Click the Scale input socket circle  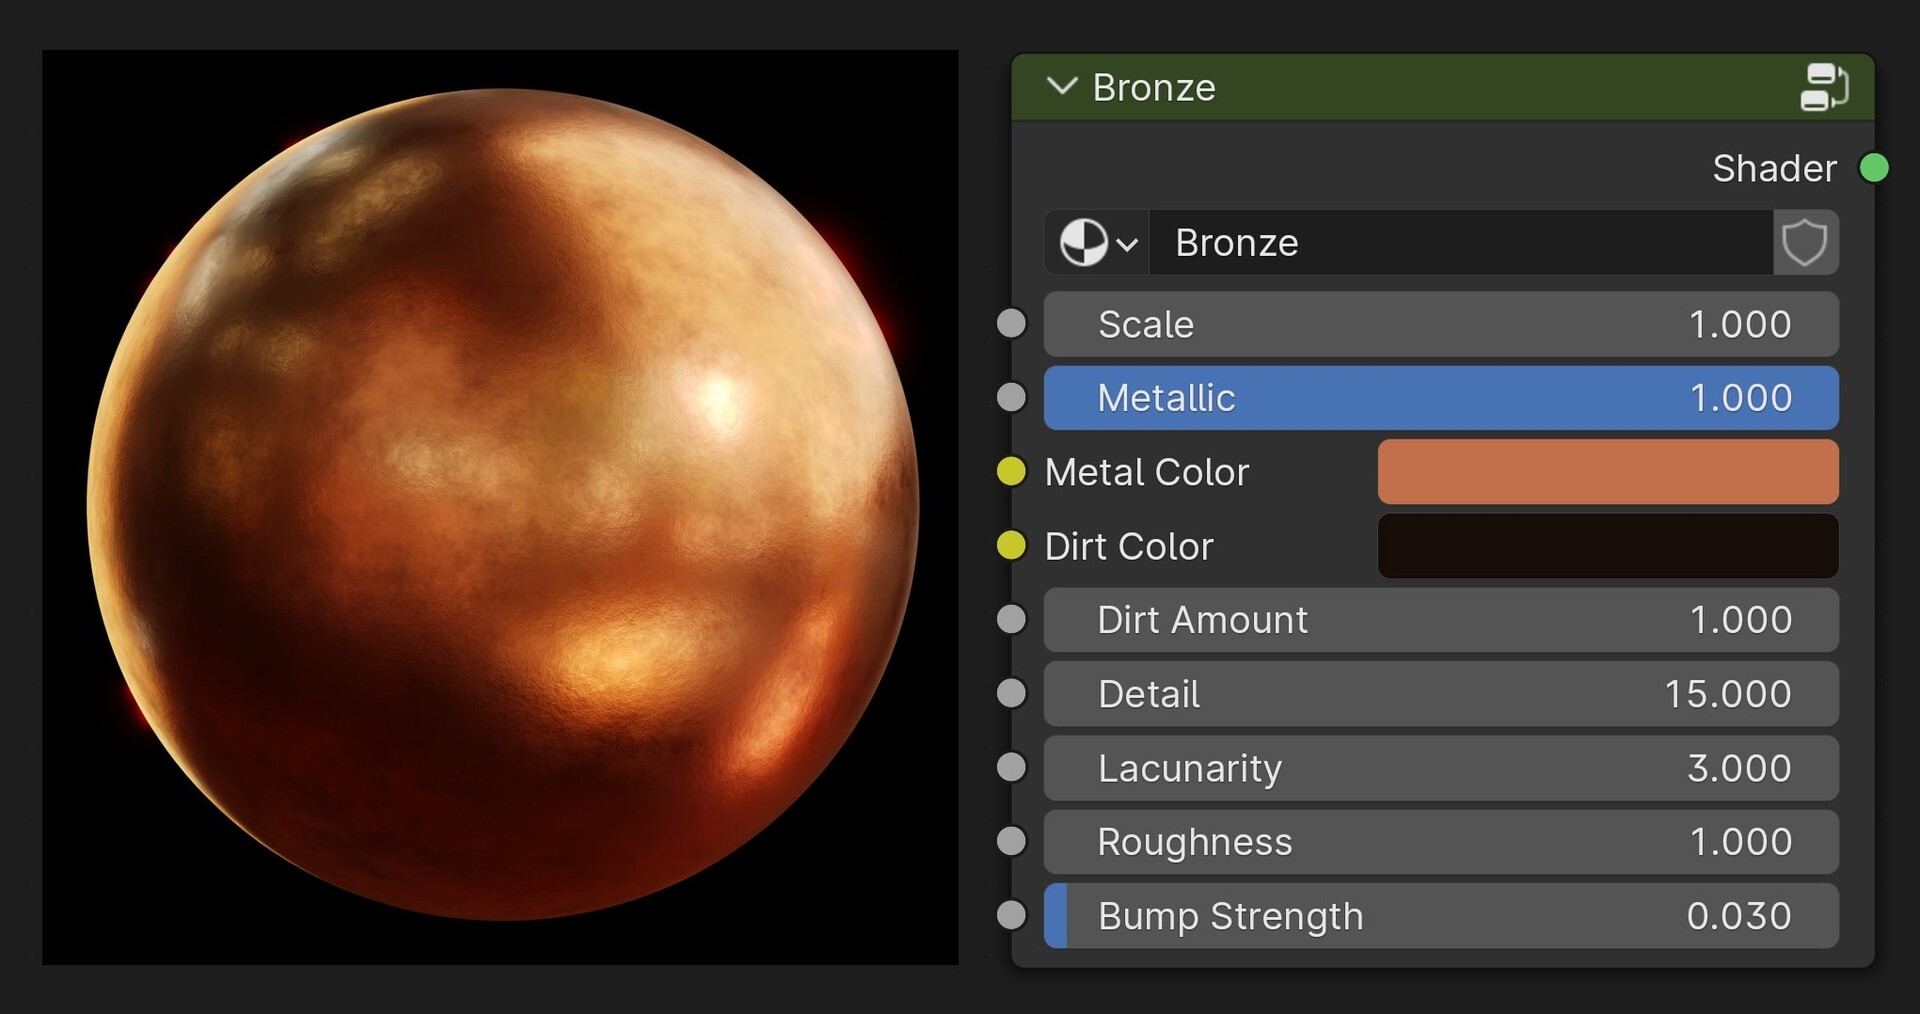click(1011, 323)
